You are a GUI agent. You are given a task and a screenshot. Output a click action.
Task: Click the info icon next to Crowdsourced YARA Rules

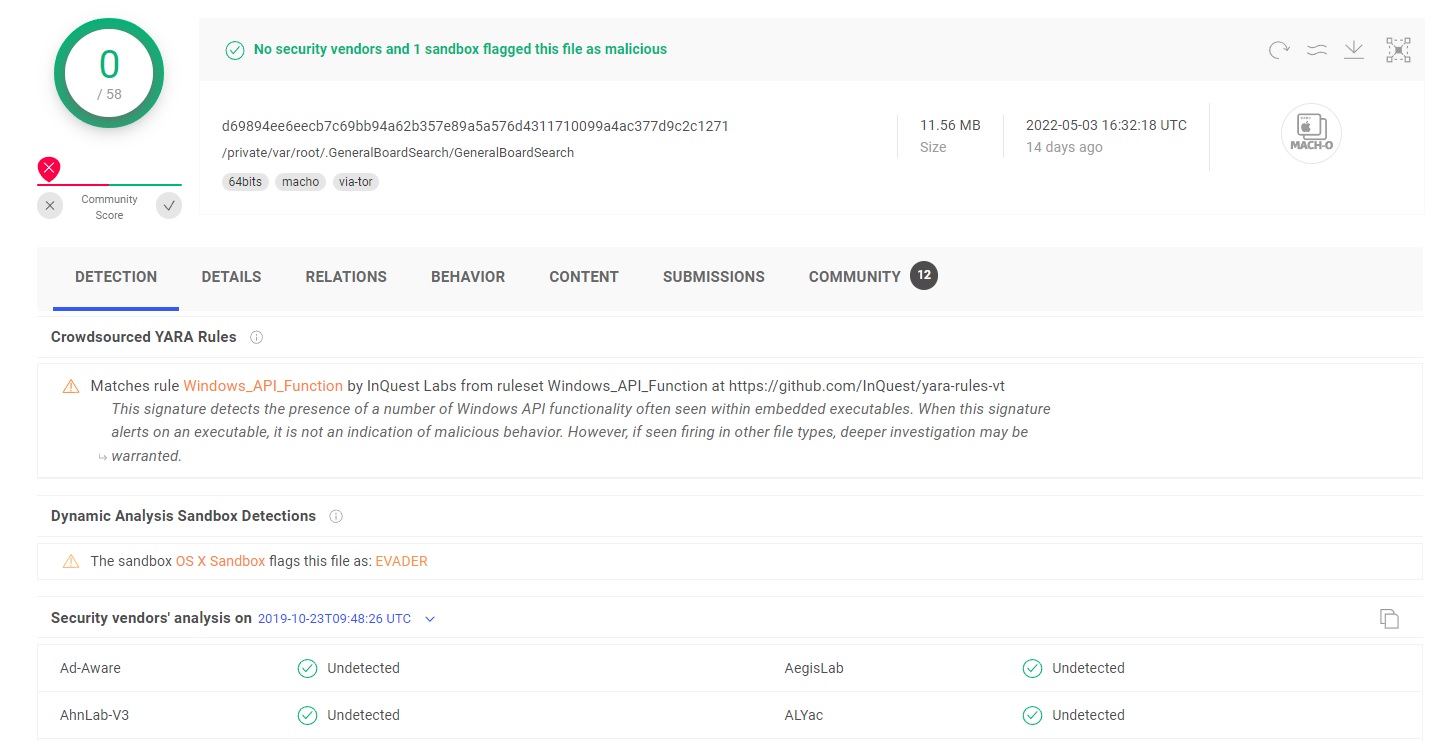click(256, 337)
